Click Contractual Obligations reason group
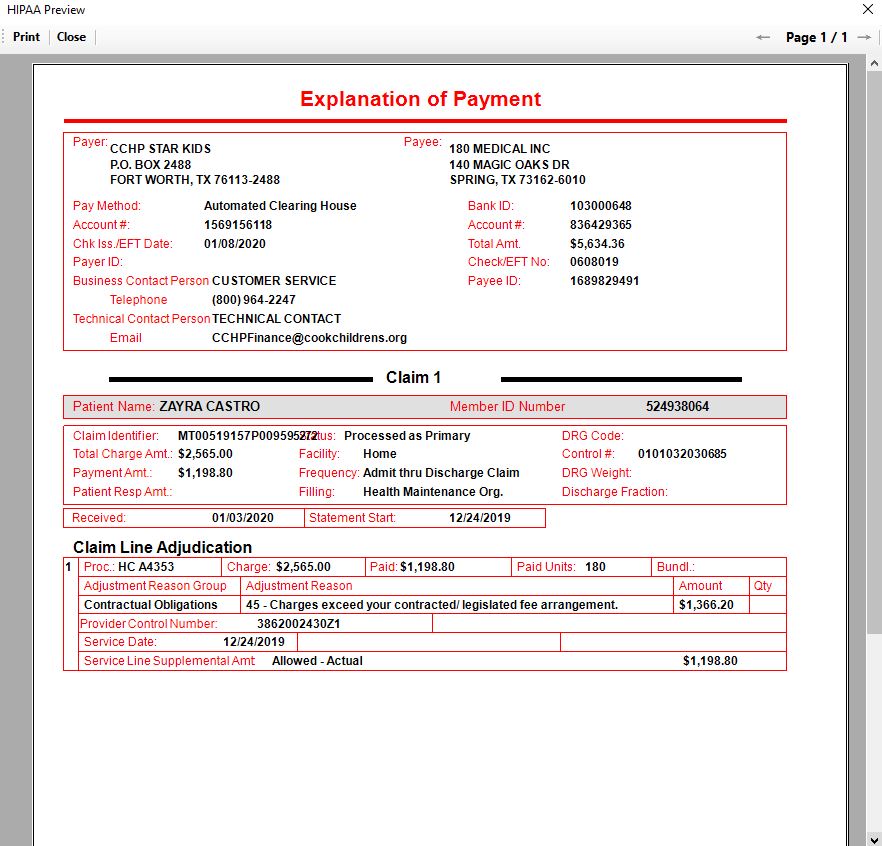Viewport: 882px width, 846px height. pyautogui.click(x=150, y=605)
